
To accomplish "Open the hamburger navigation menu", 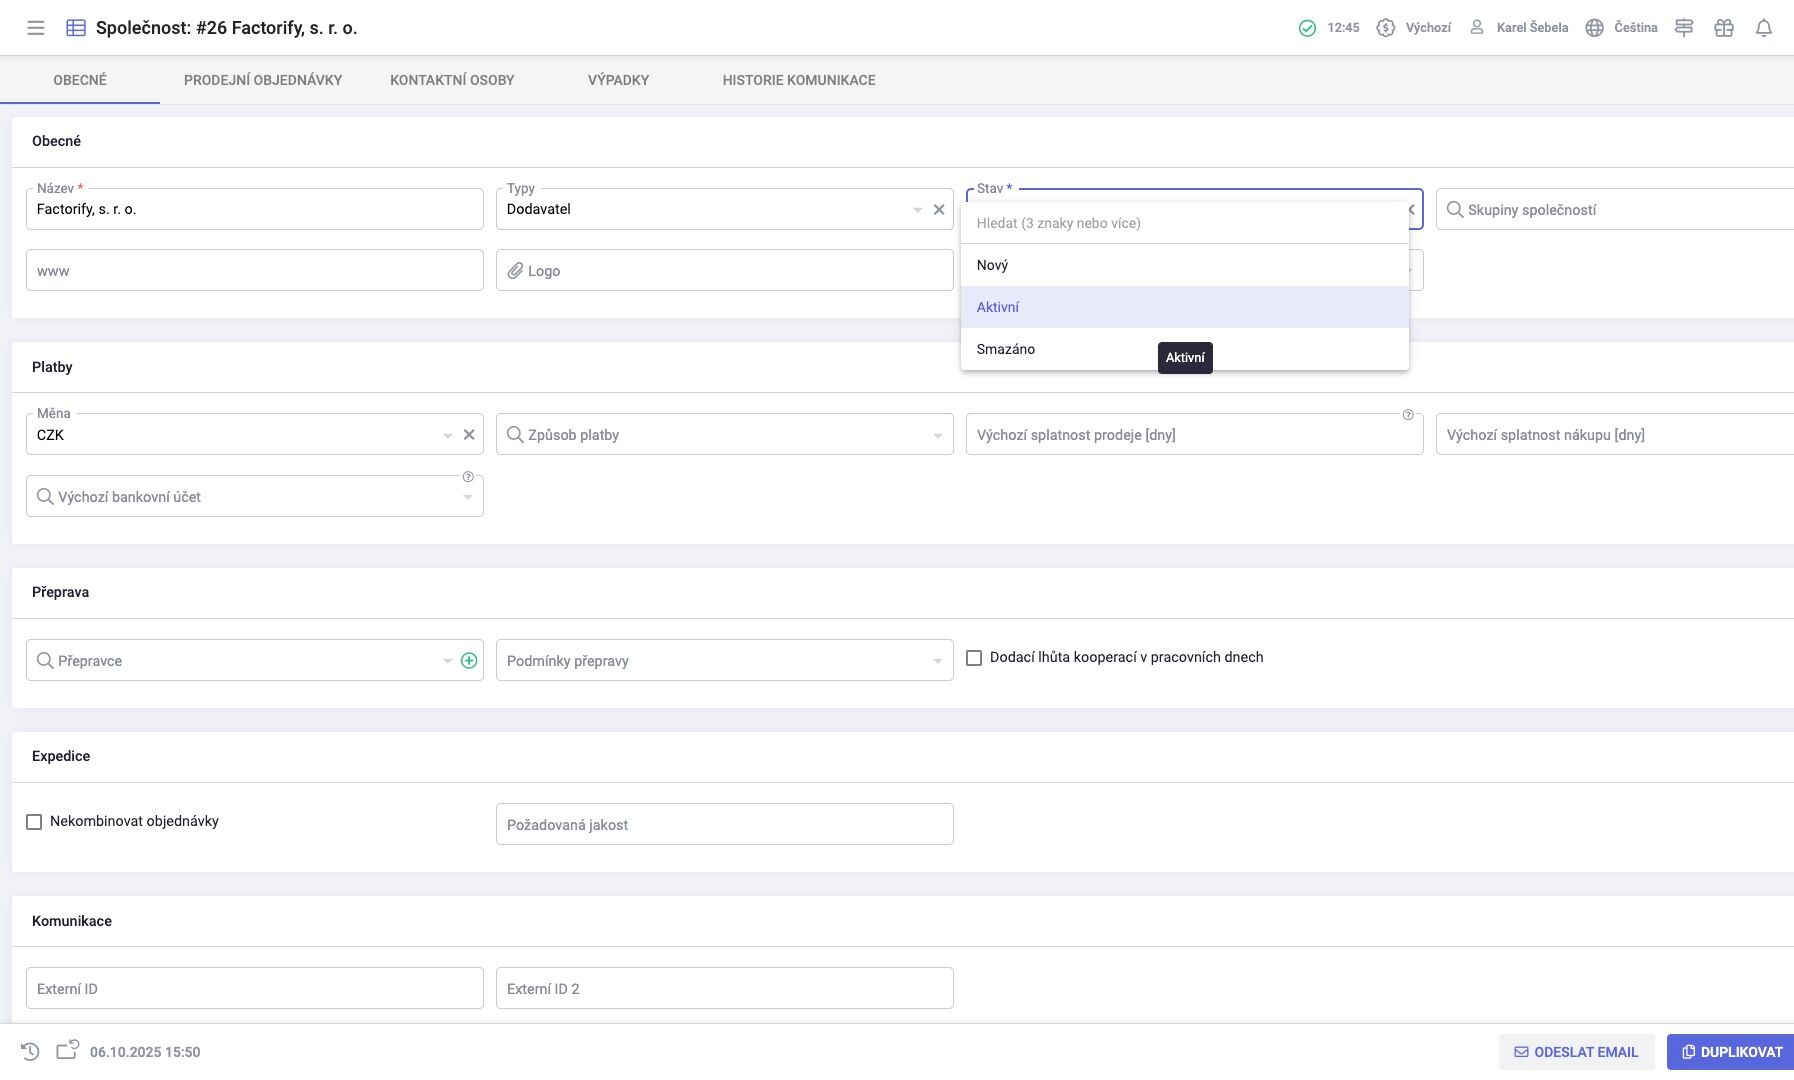I will [x=36, y=28].
